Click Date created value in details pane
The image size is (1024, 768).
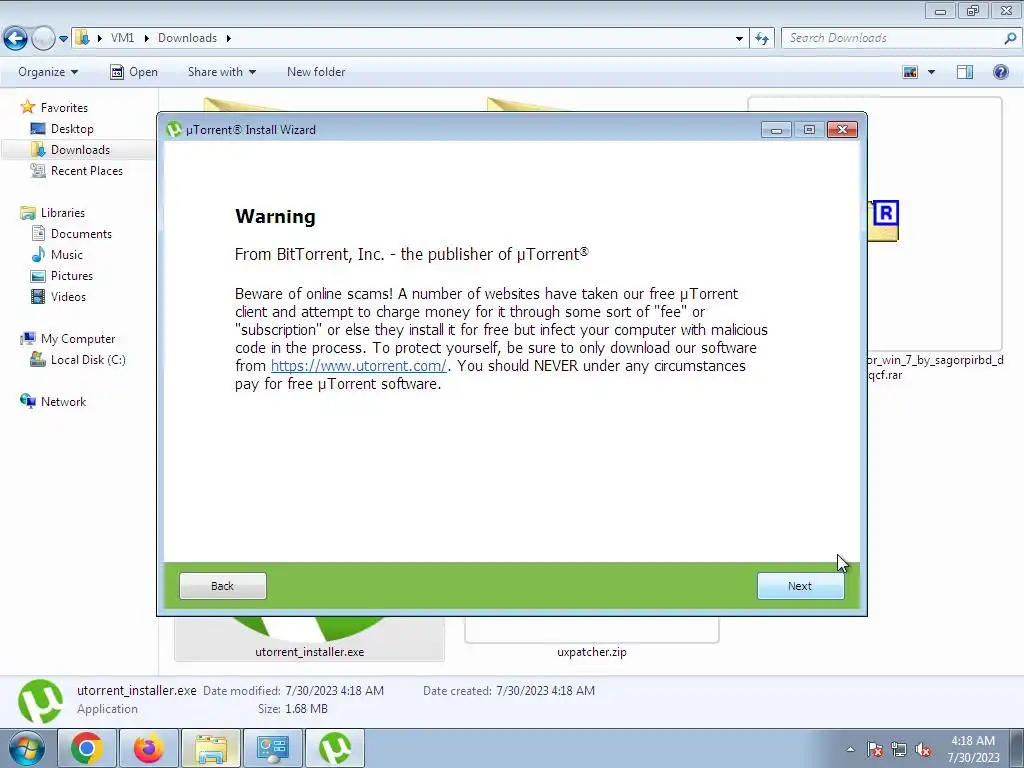tap(545, 690)
